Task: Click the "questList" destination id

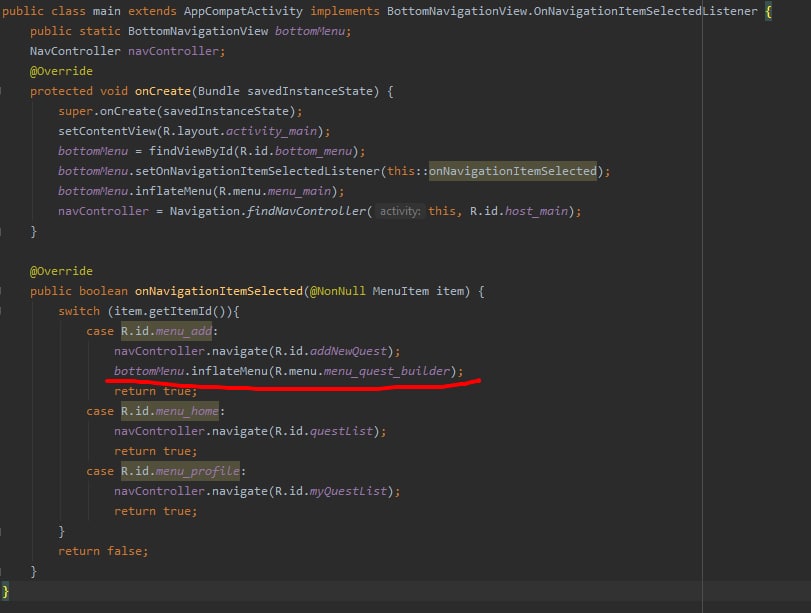Action: tap(341, 431)
